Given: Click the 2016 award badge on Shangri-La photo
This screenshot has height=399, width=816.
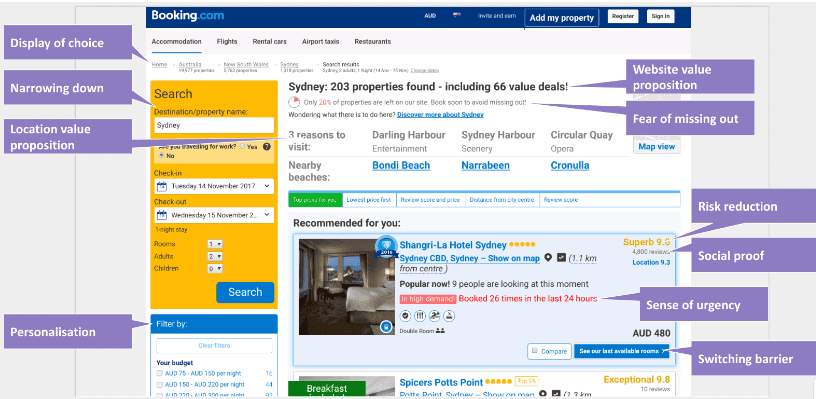Looking at the screenshot, I should (386, 247).
